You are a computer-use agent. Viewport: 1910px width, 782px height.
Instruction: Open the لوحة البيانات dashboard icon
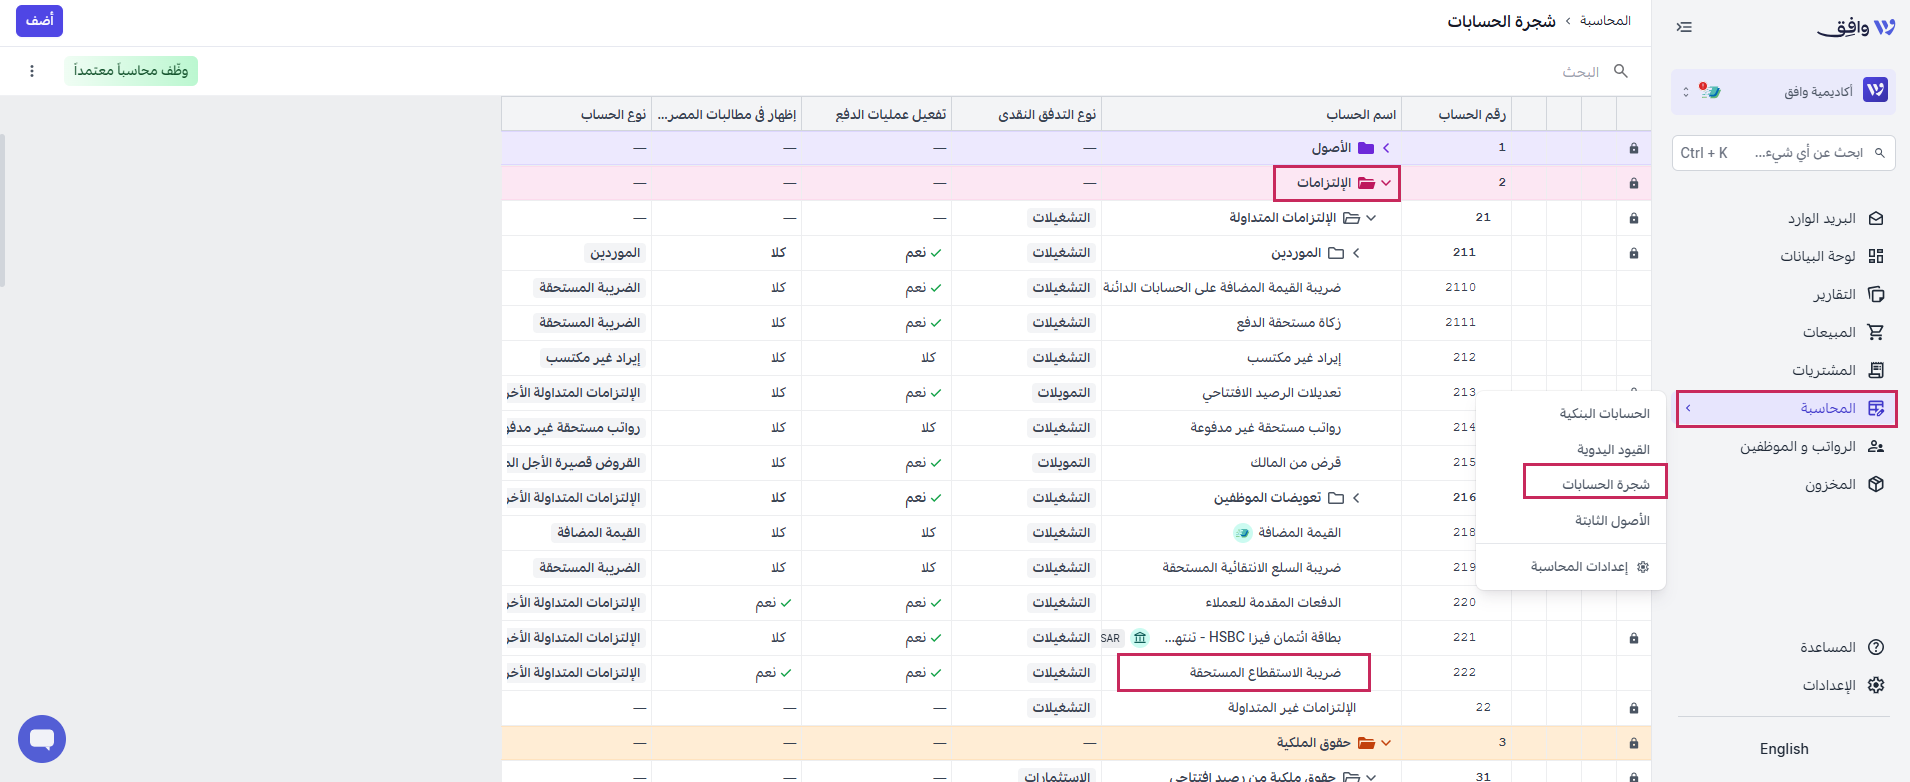(x=1876, y=256)
